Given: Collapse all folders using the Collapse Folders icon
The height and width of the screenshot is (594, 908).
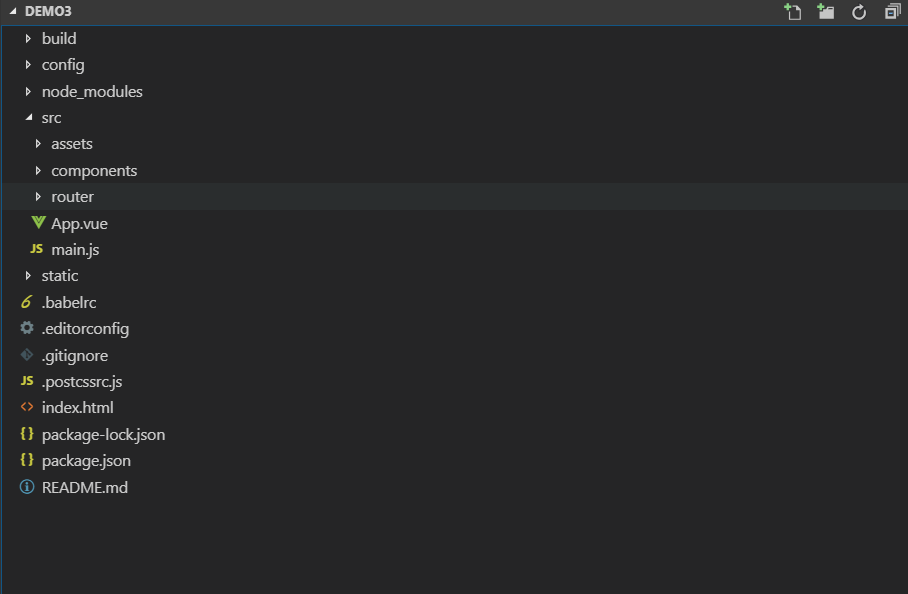Looking at the screenshot, I should [x=890, y=12].
